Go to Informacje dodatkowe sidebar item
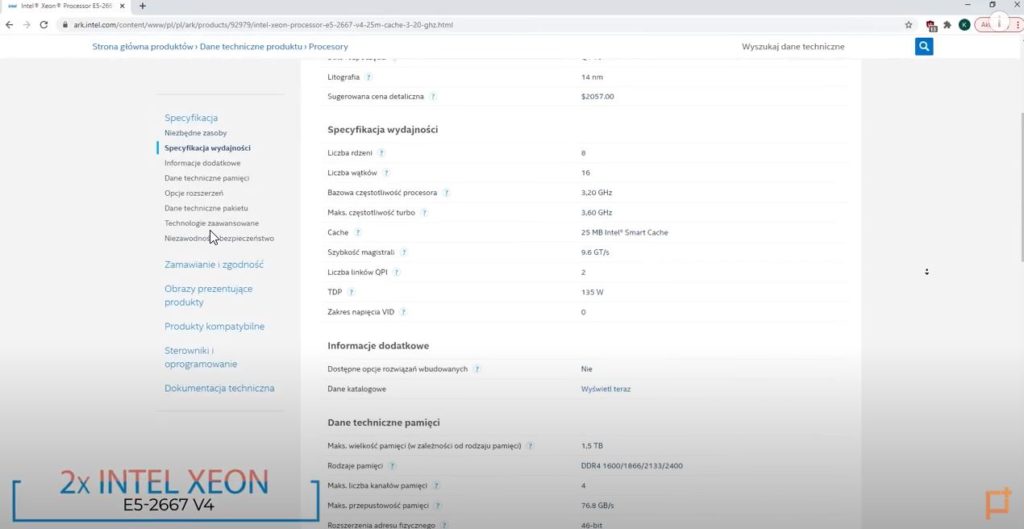Viewport: 1024px width, 529px height. [x=202, y=163]
